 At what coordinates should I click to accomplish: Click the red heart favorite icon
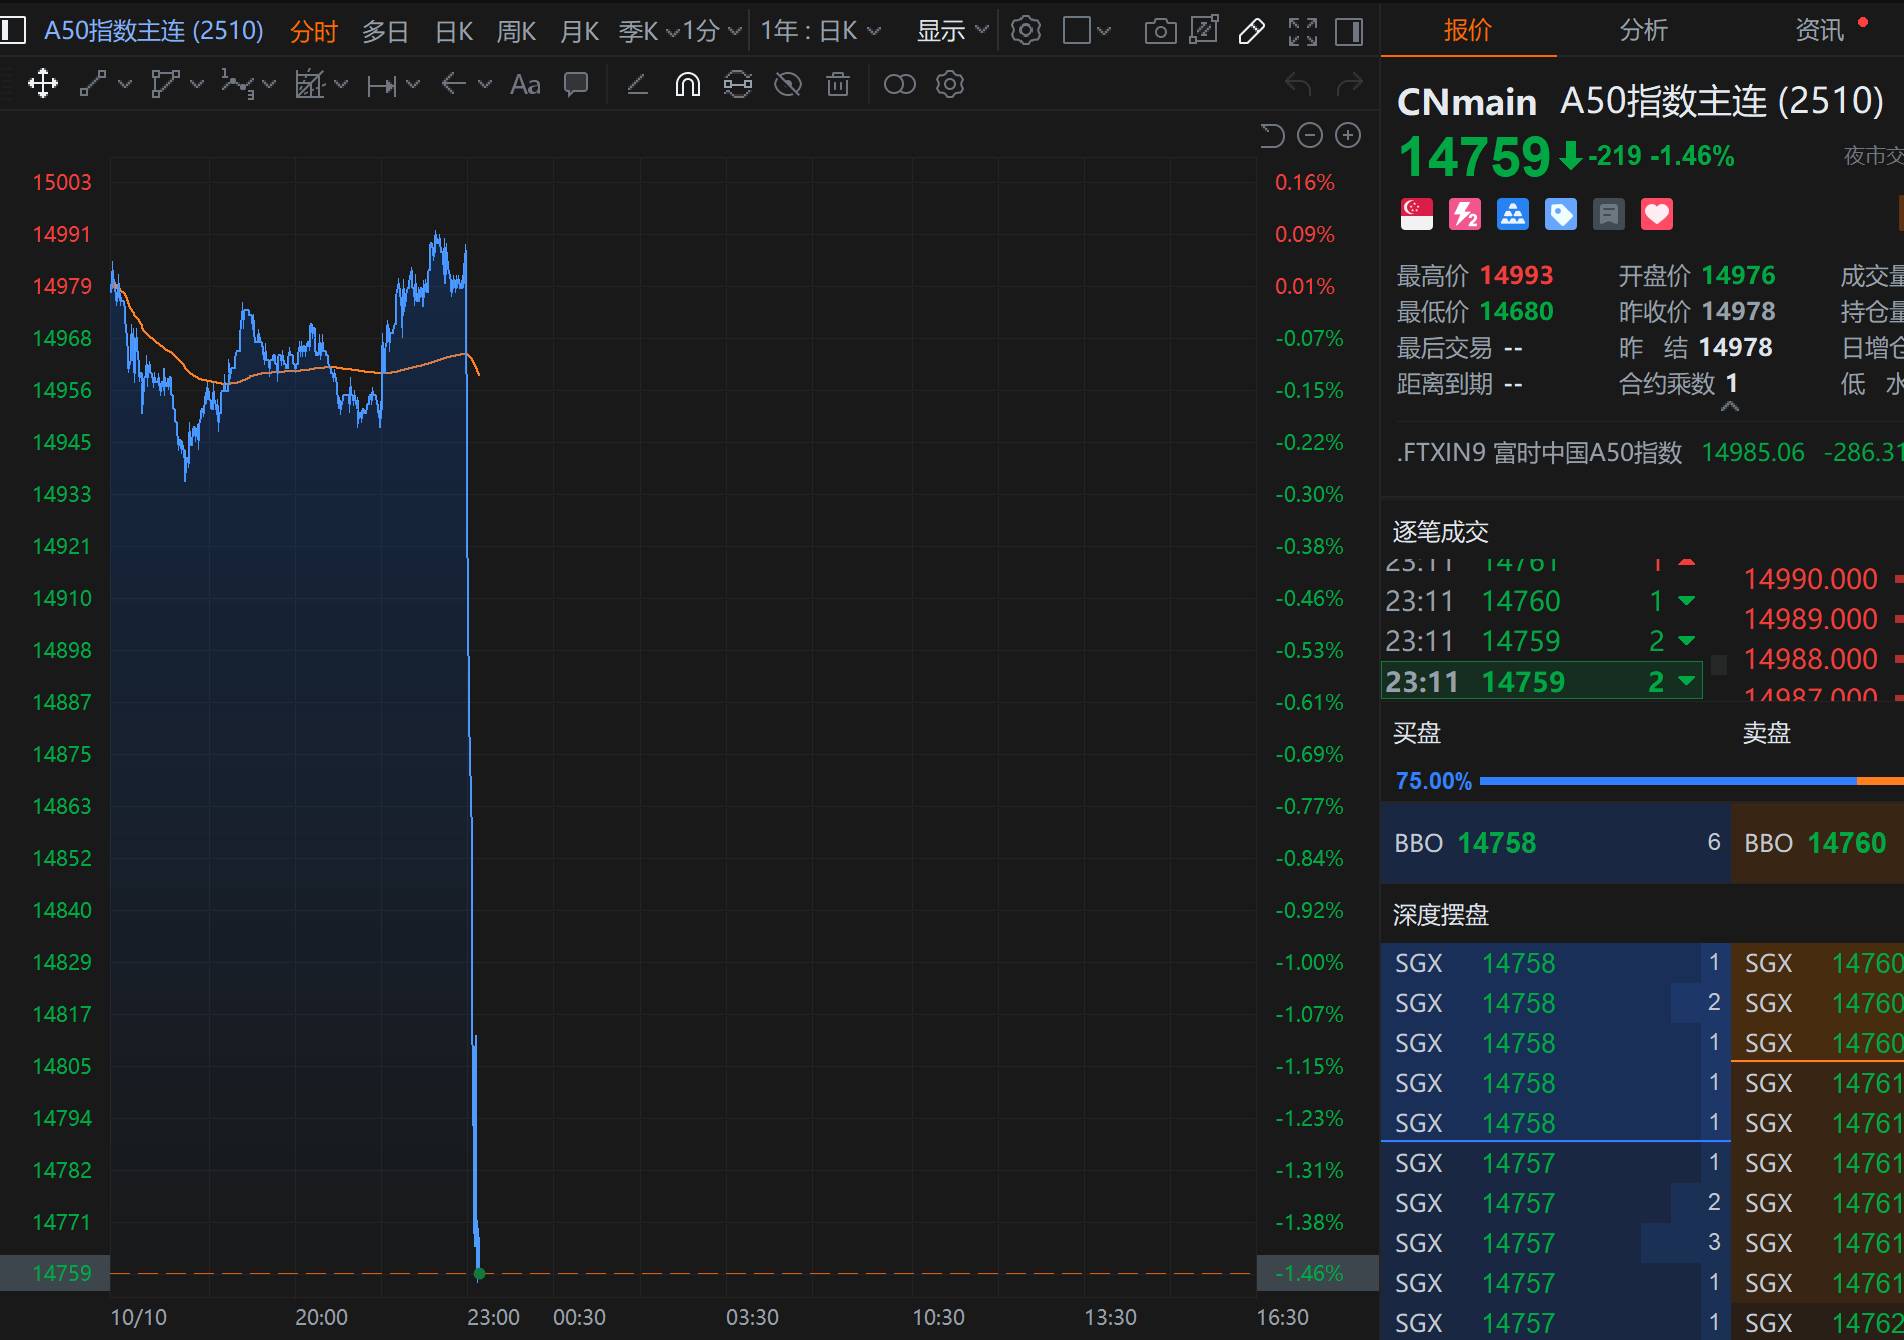pyautogui.click(x=1656, y=214)
